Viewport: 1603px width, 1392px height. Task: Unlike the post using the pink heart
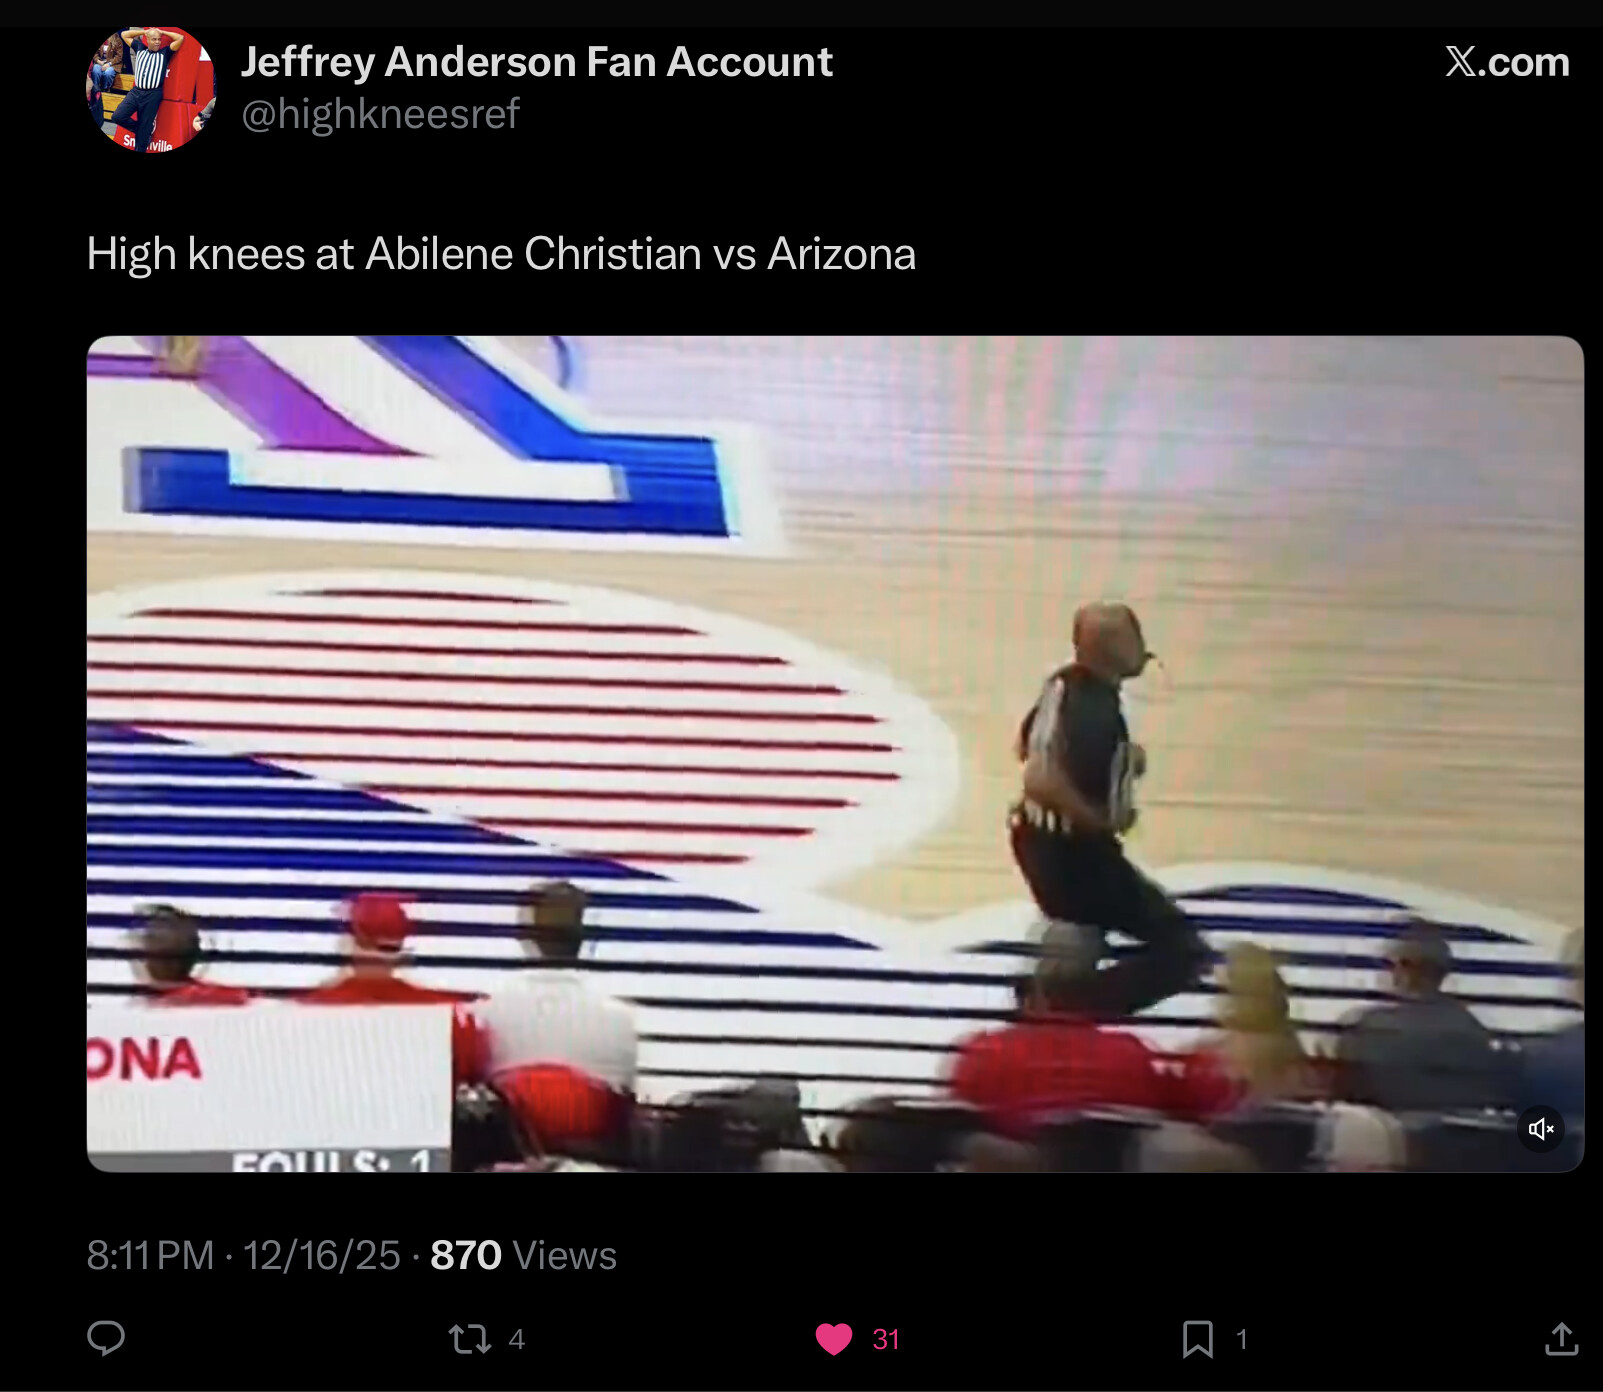coord(834,1339)
